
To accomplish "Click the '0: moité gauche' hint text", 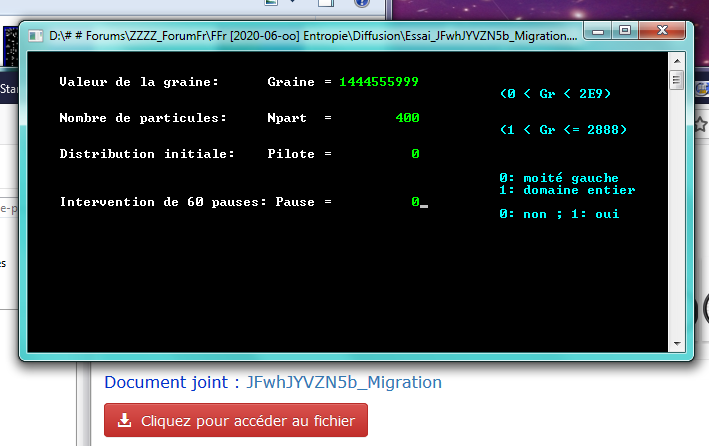I will click(559, 178).
